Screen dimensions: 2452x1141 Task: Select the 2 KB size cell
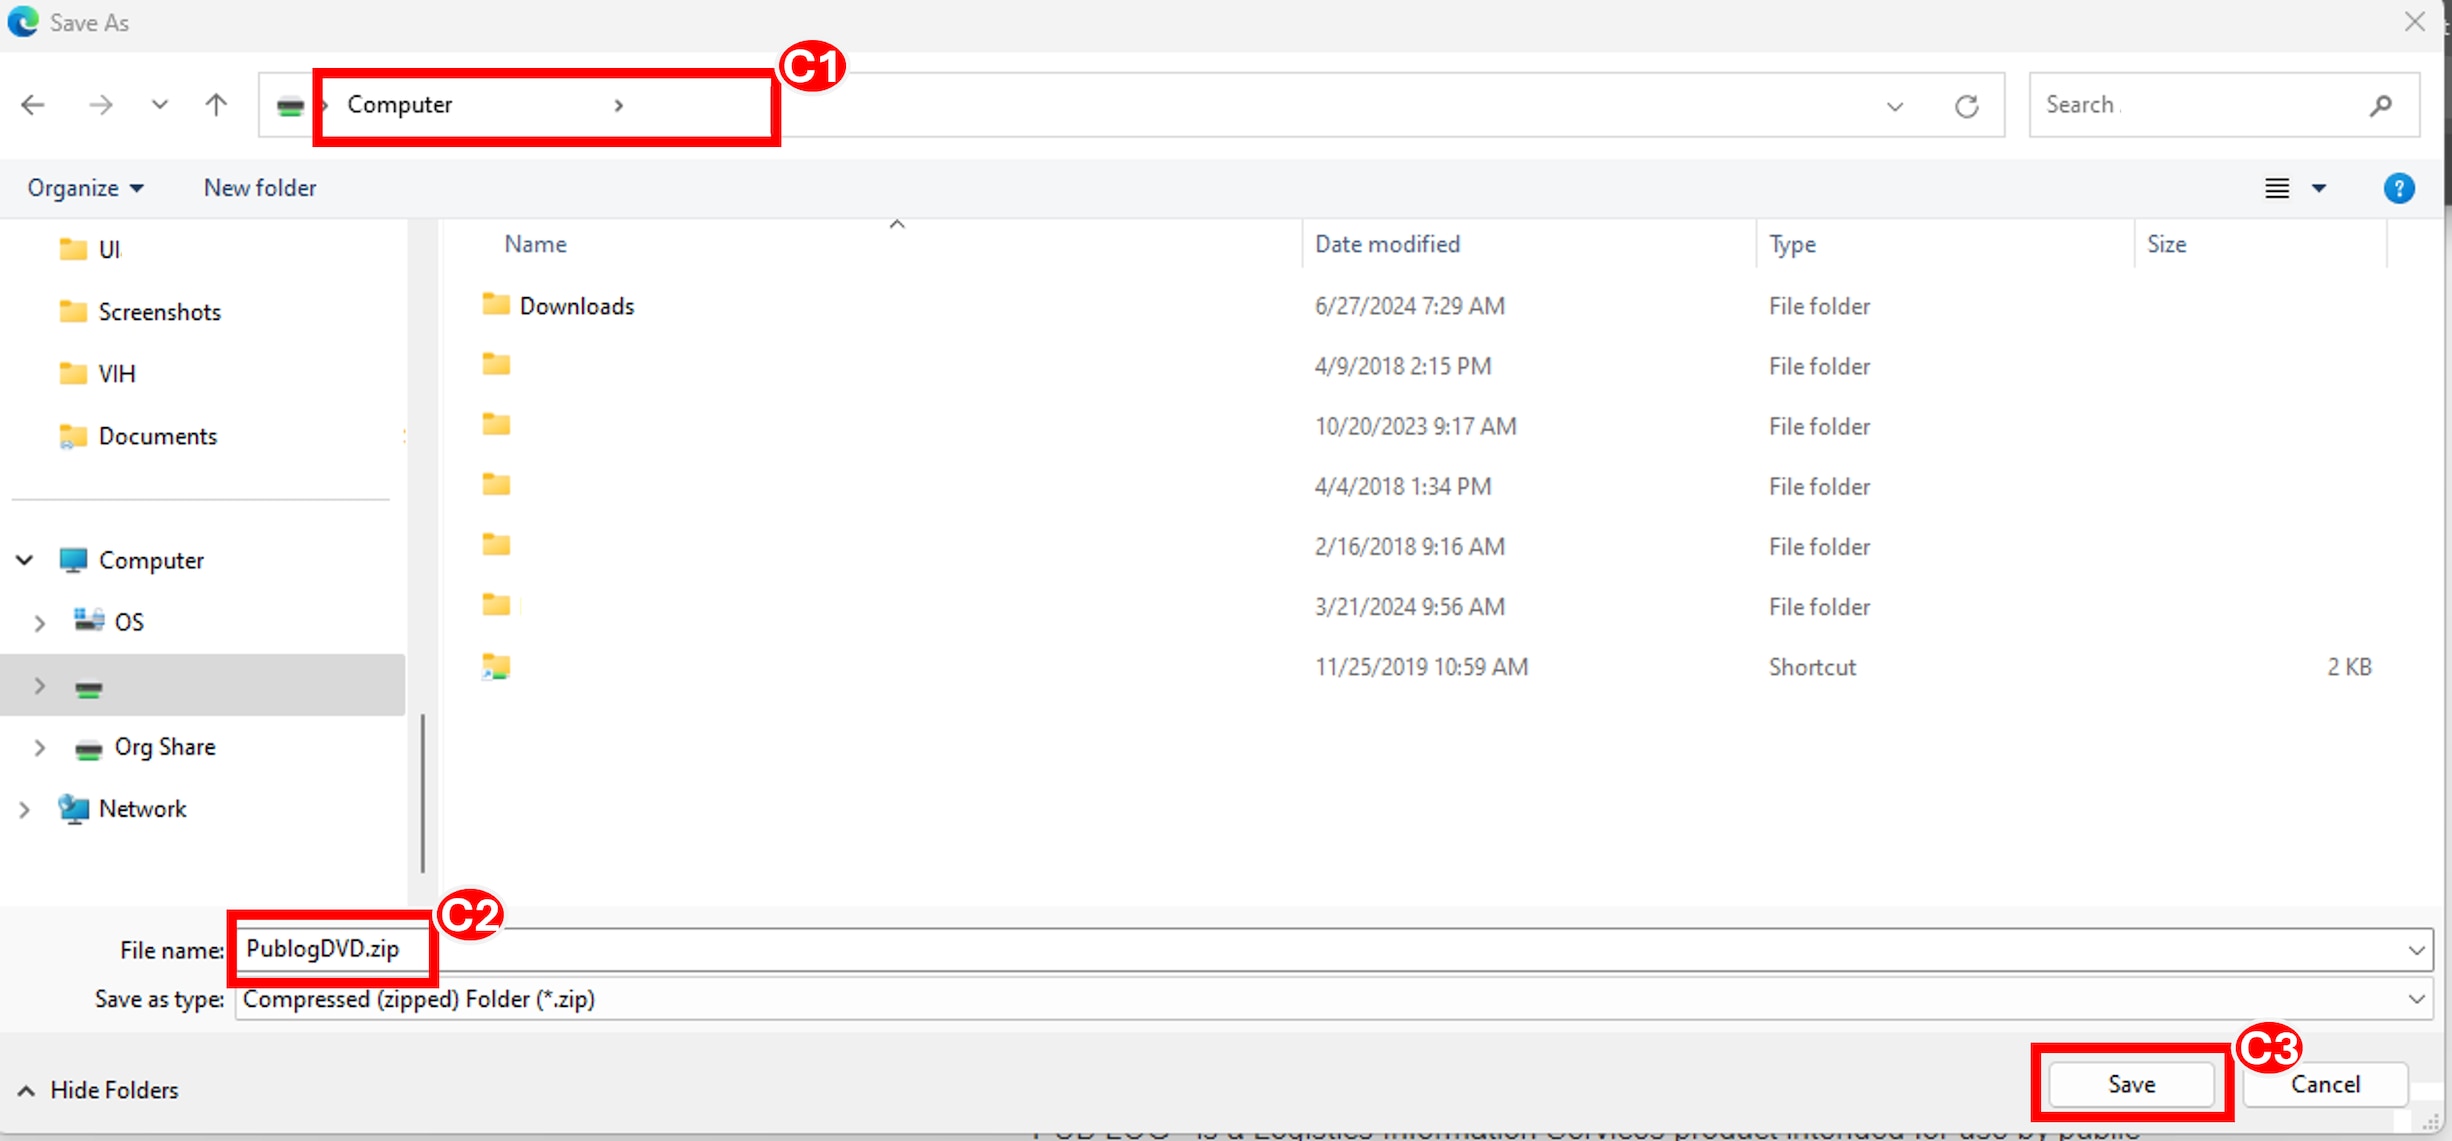(2349, 667)
